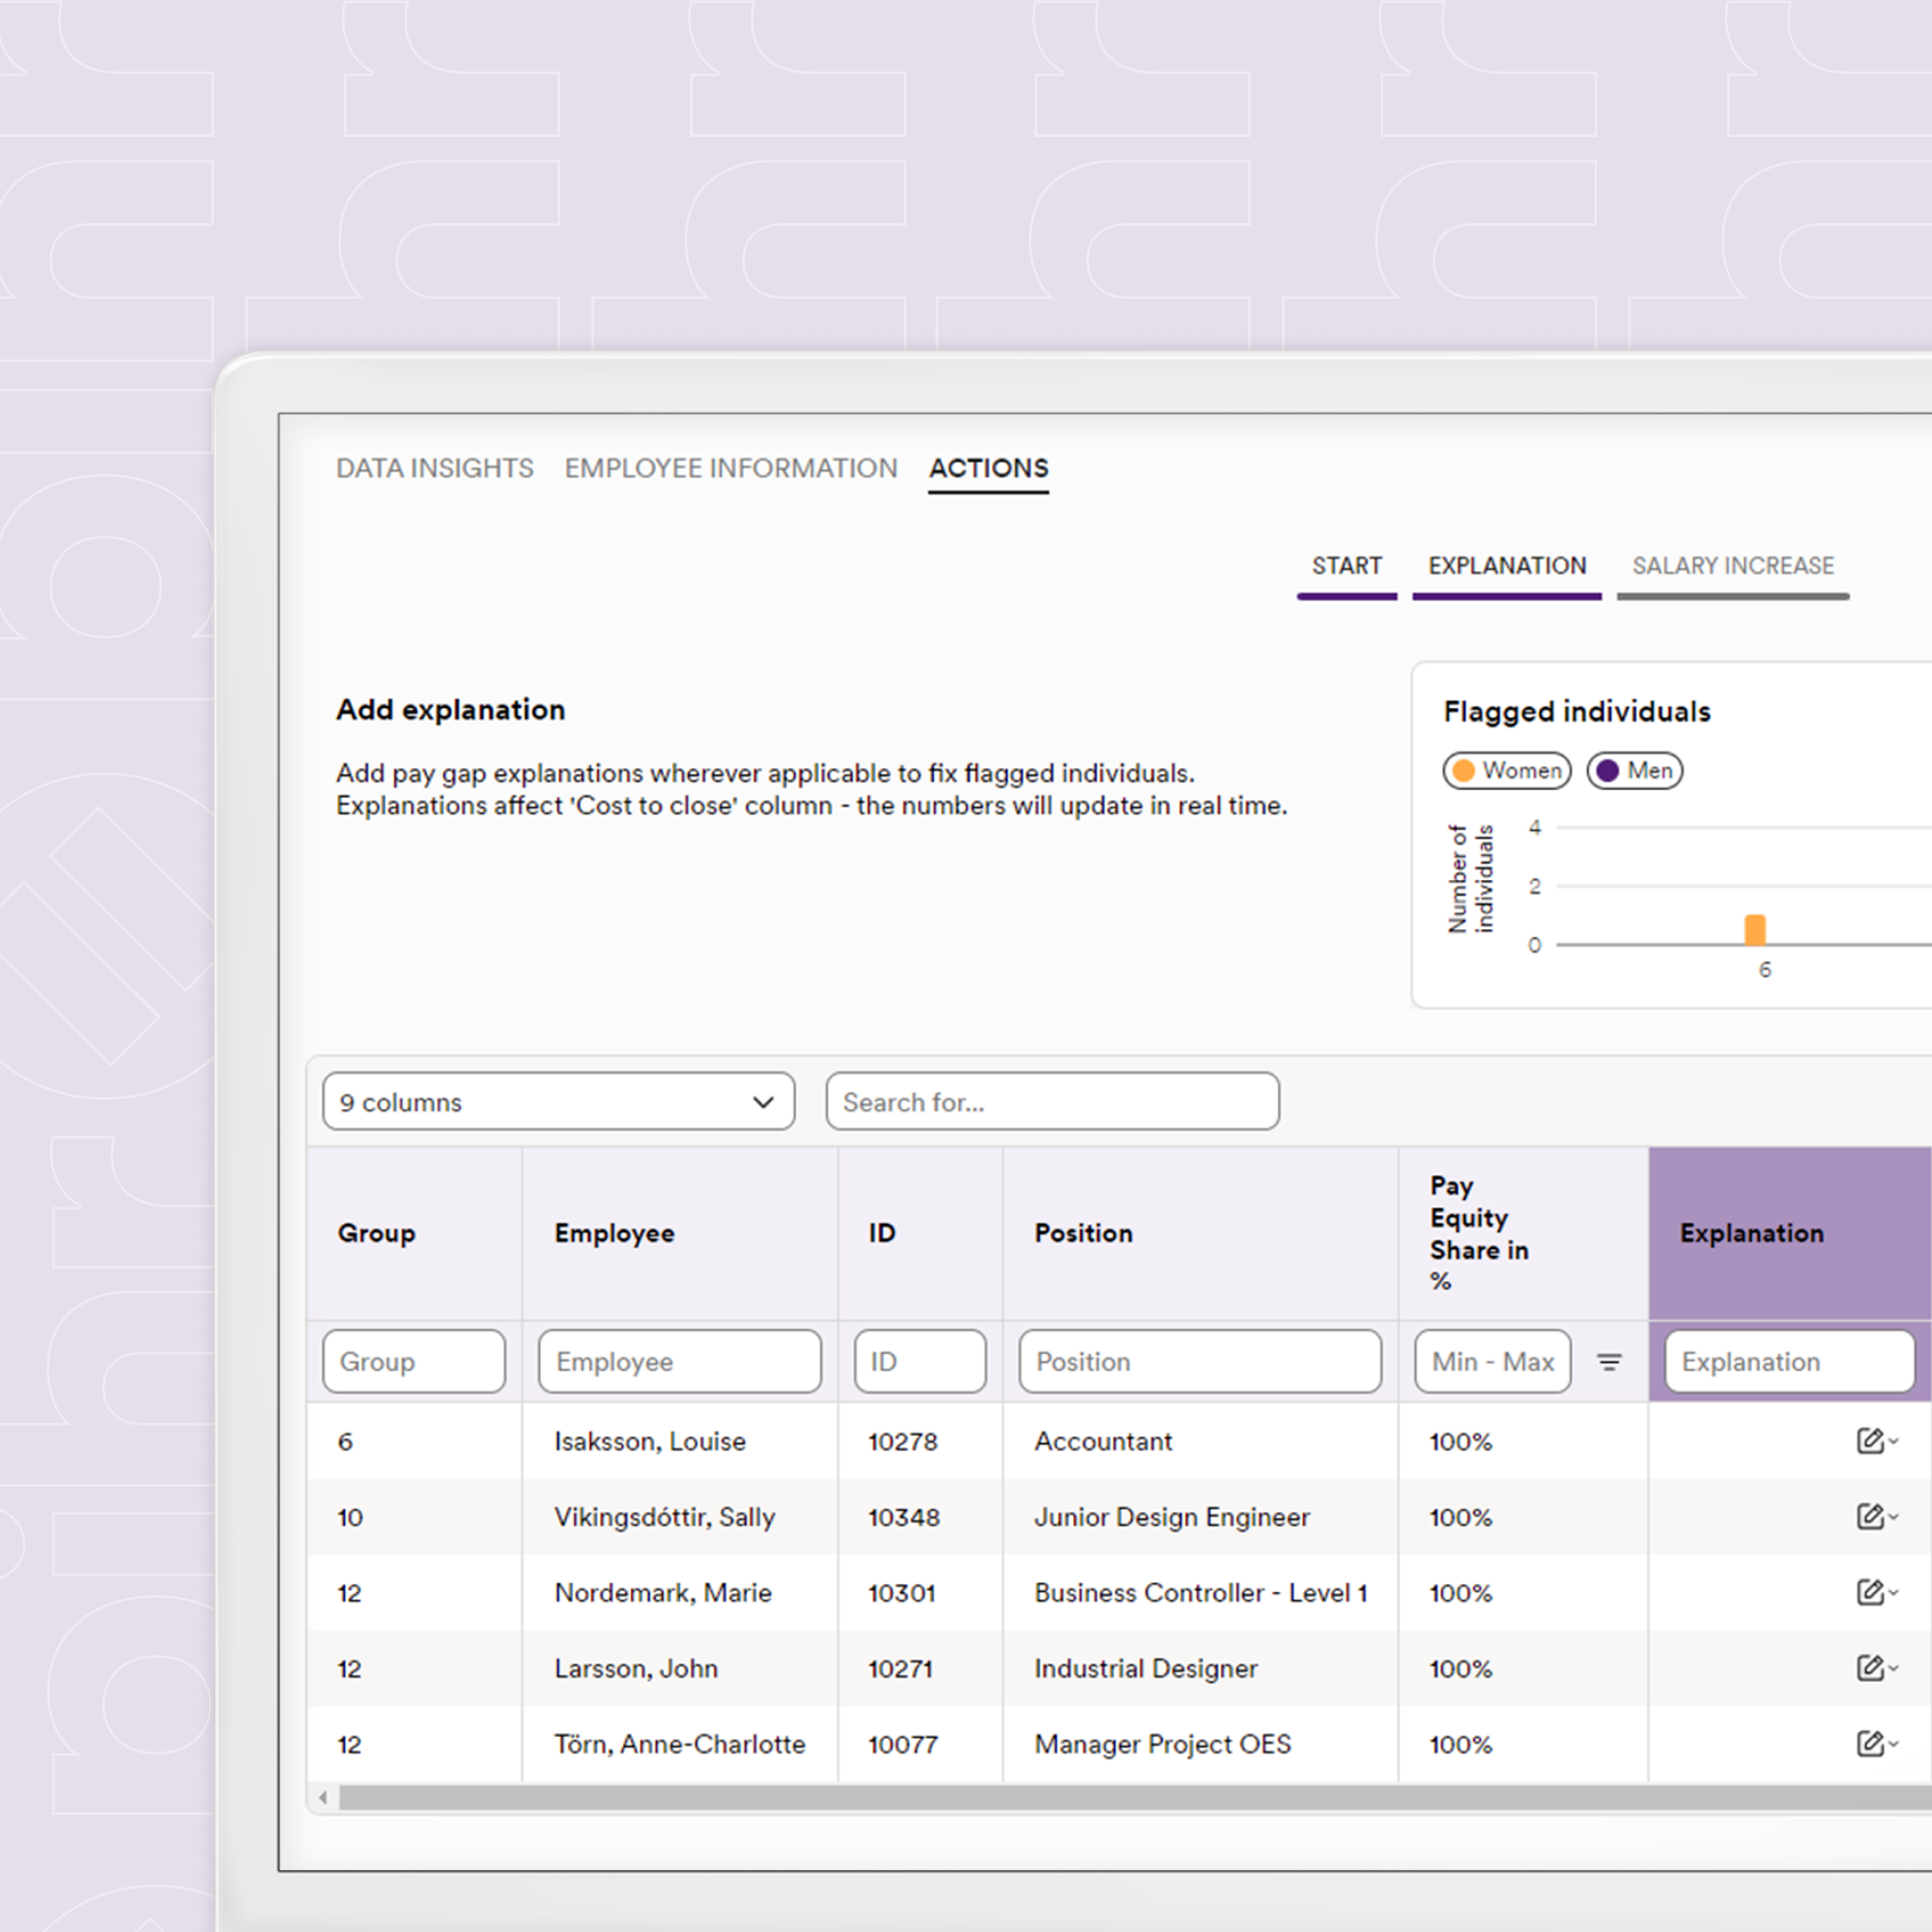Edit explanation for Nordemark, Marie
The height and width of the screenshot is (1932, 1932).
1876,1592
